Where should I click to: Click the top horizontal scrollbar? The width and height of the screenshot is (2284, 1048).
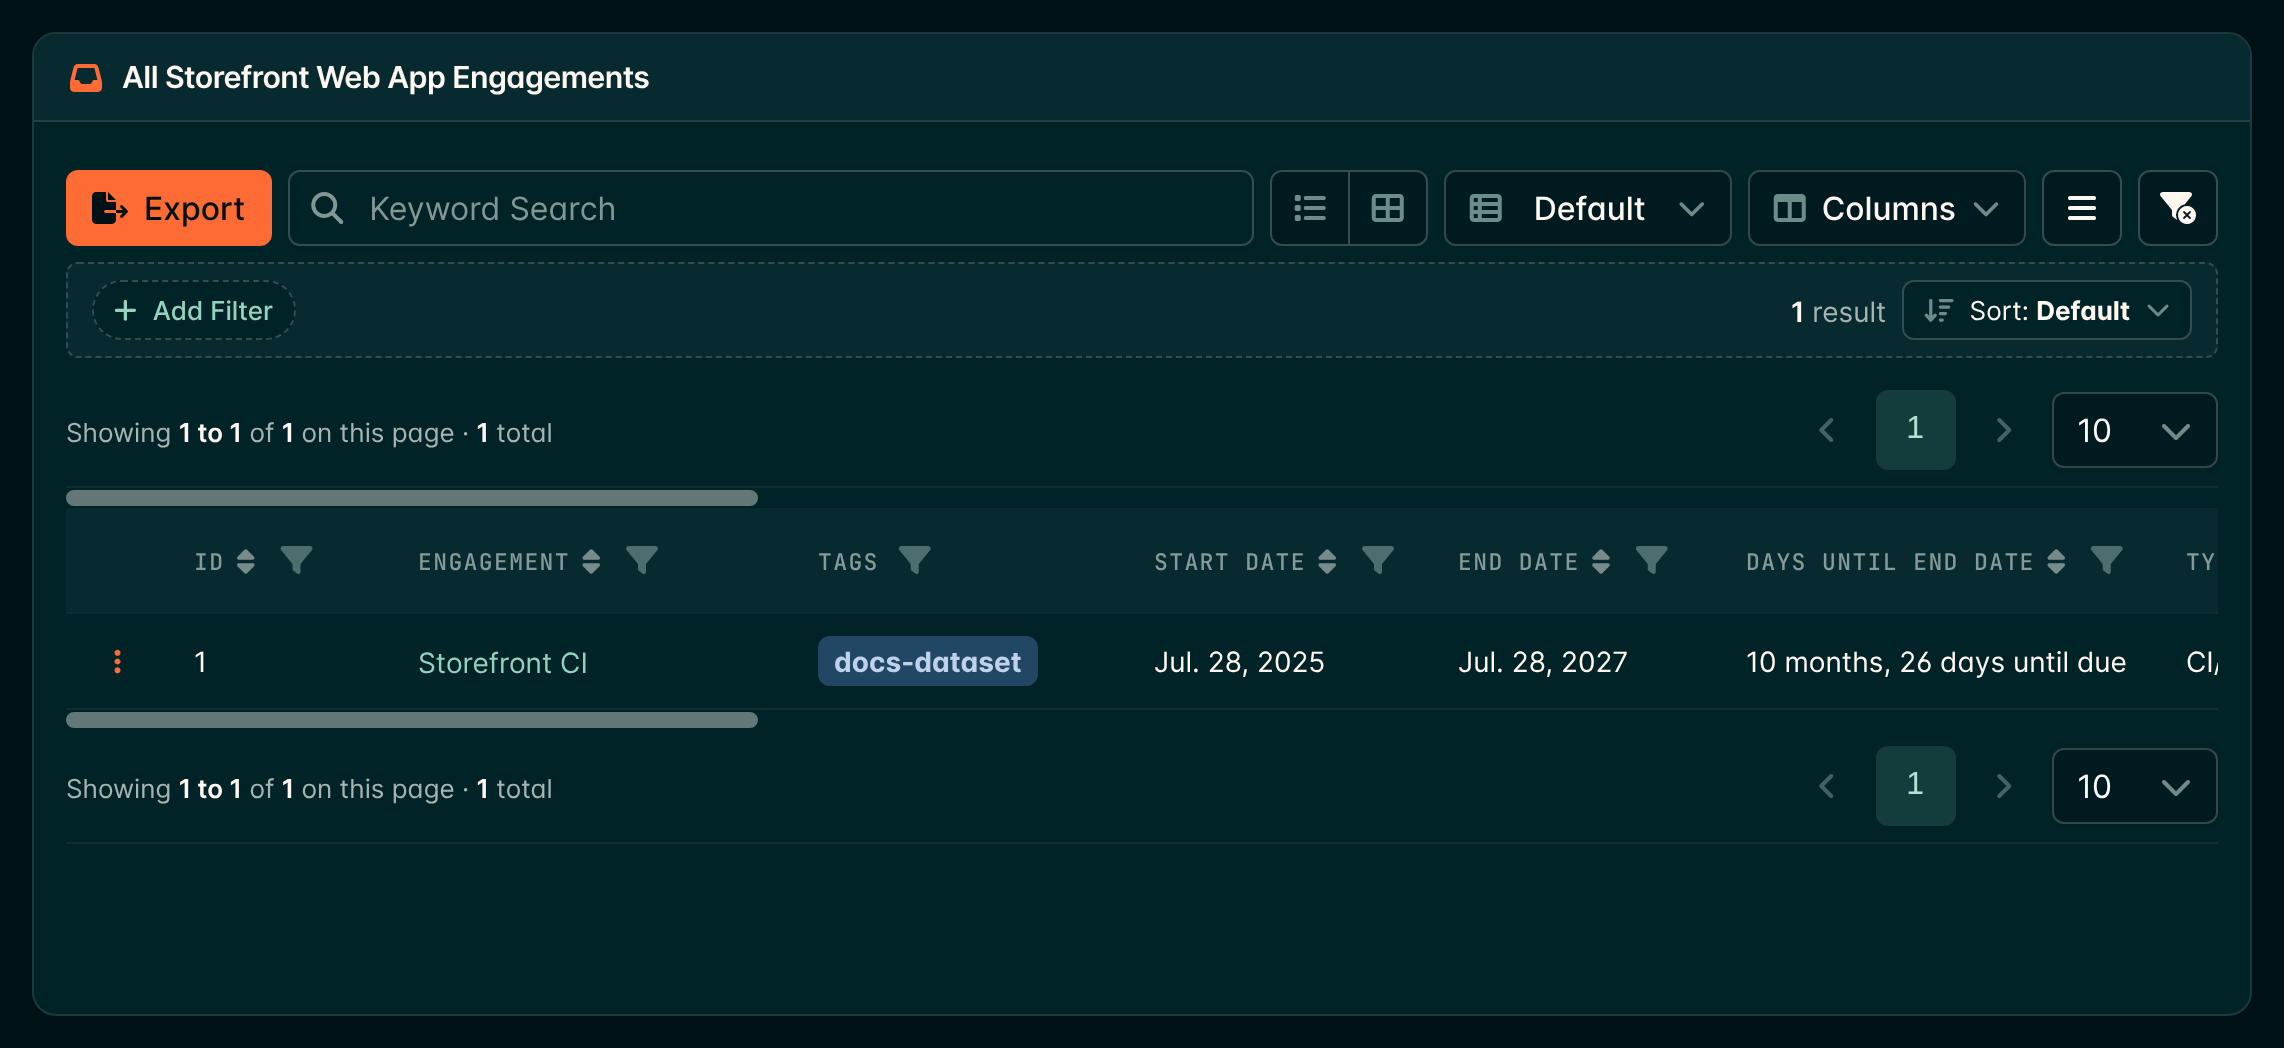(x=412, y=498)
